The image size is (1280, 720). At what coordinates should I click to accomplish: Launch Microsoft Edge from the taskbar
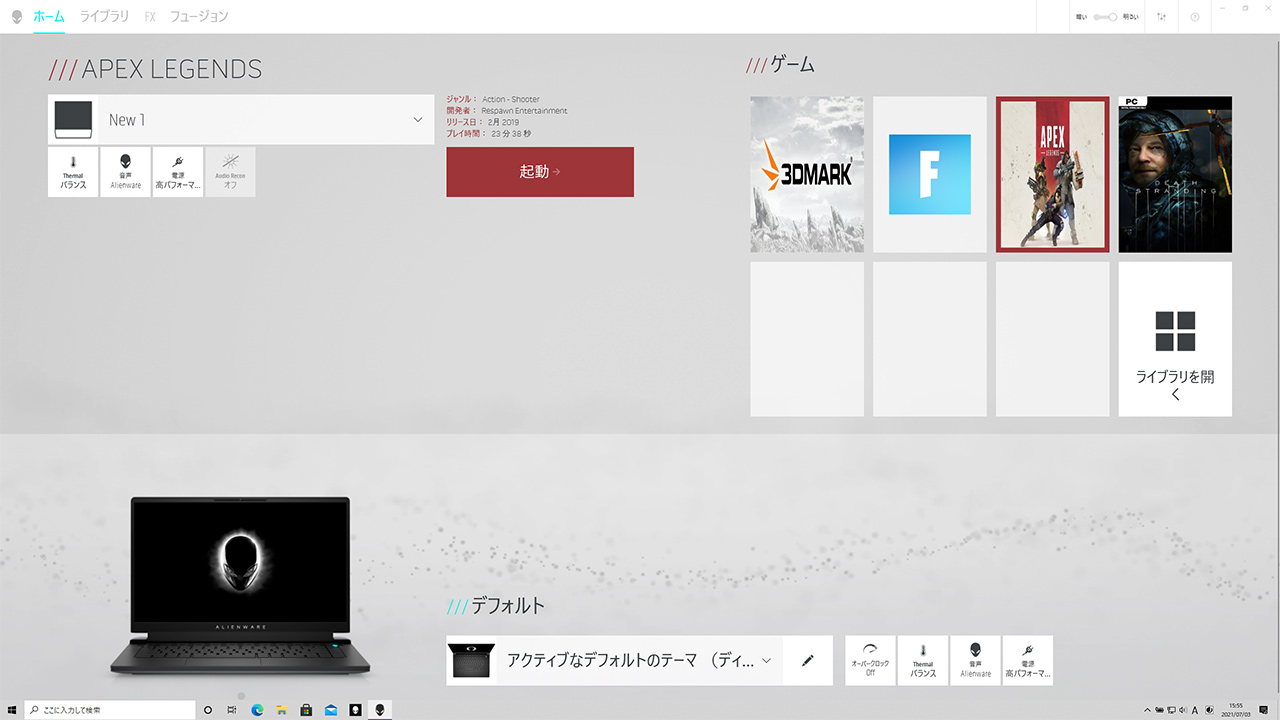tap(257, 710)
